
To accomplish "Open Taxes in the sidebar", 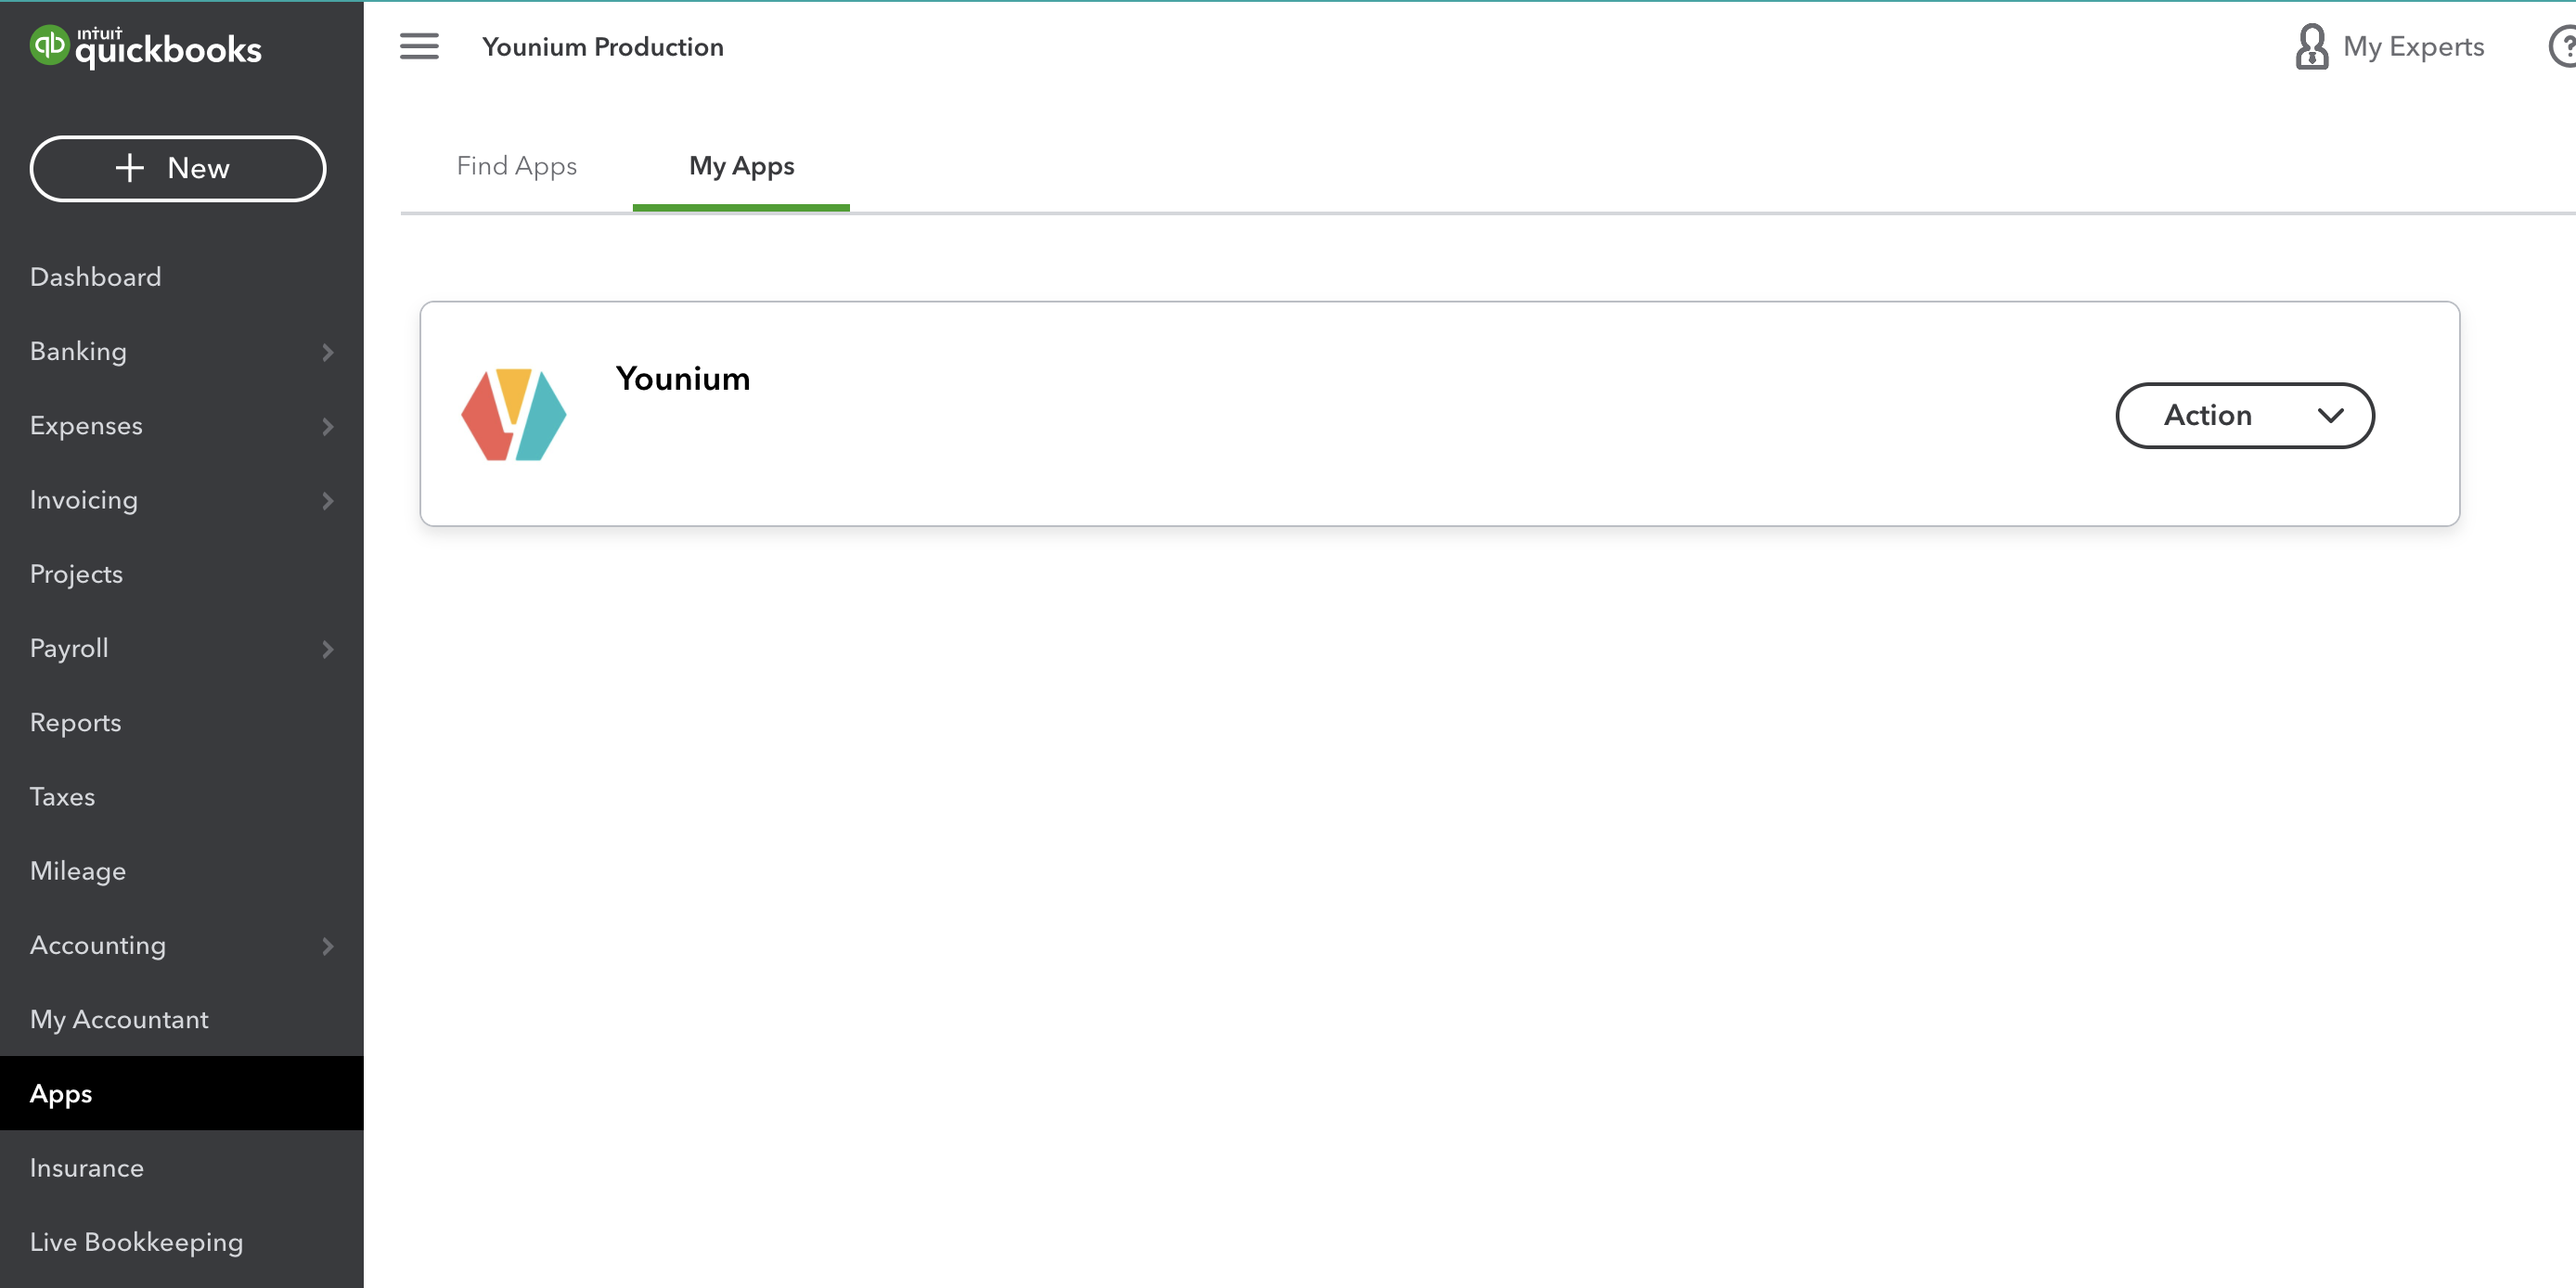I will click(181, 797).
